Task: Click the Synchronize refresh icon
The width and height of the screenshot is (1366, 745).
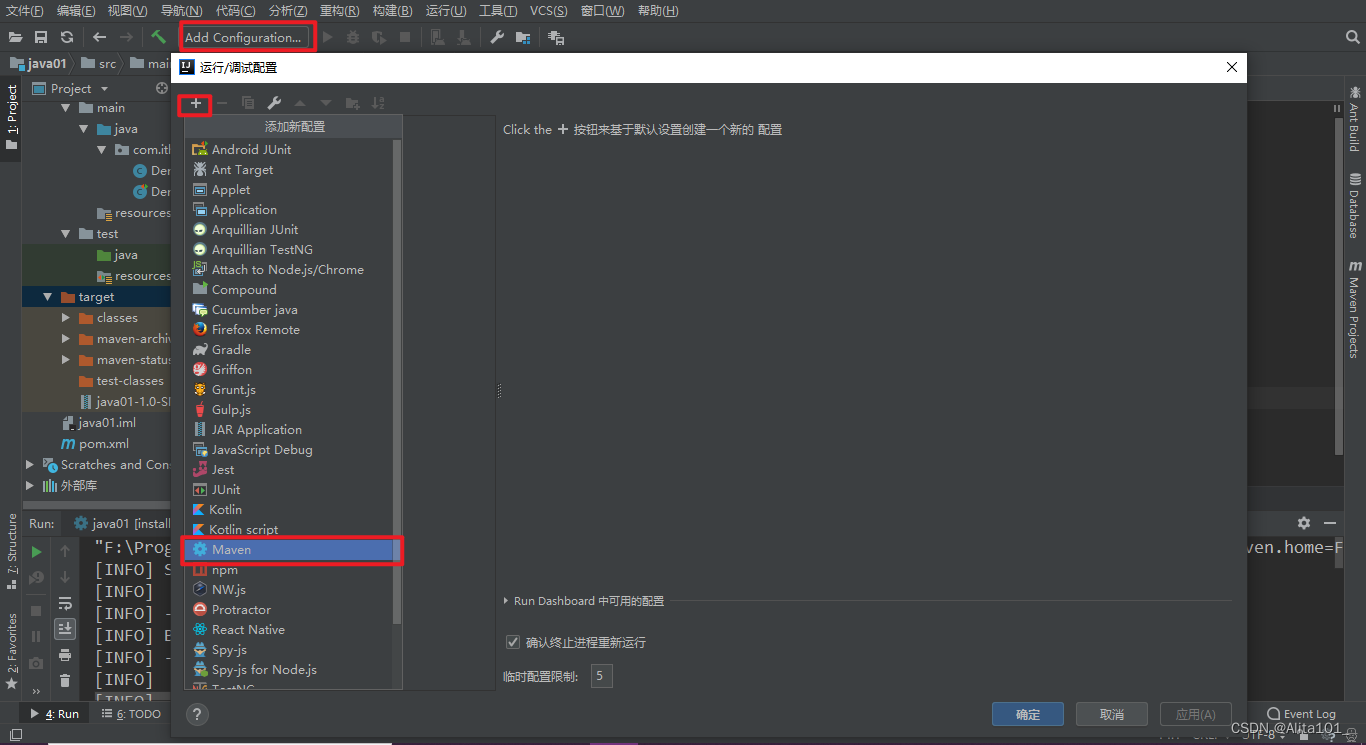Action: pos(67,37)
